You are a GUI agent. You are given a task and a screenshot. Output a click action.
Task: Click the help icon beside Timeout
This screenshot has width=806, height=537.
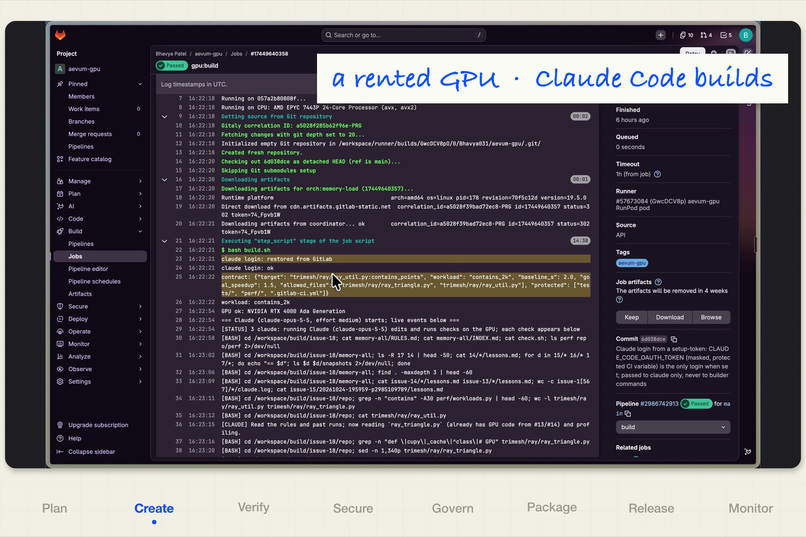tap(657, 174)
